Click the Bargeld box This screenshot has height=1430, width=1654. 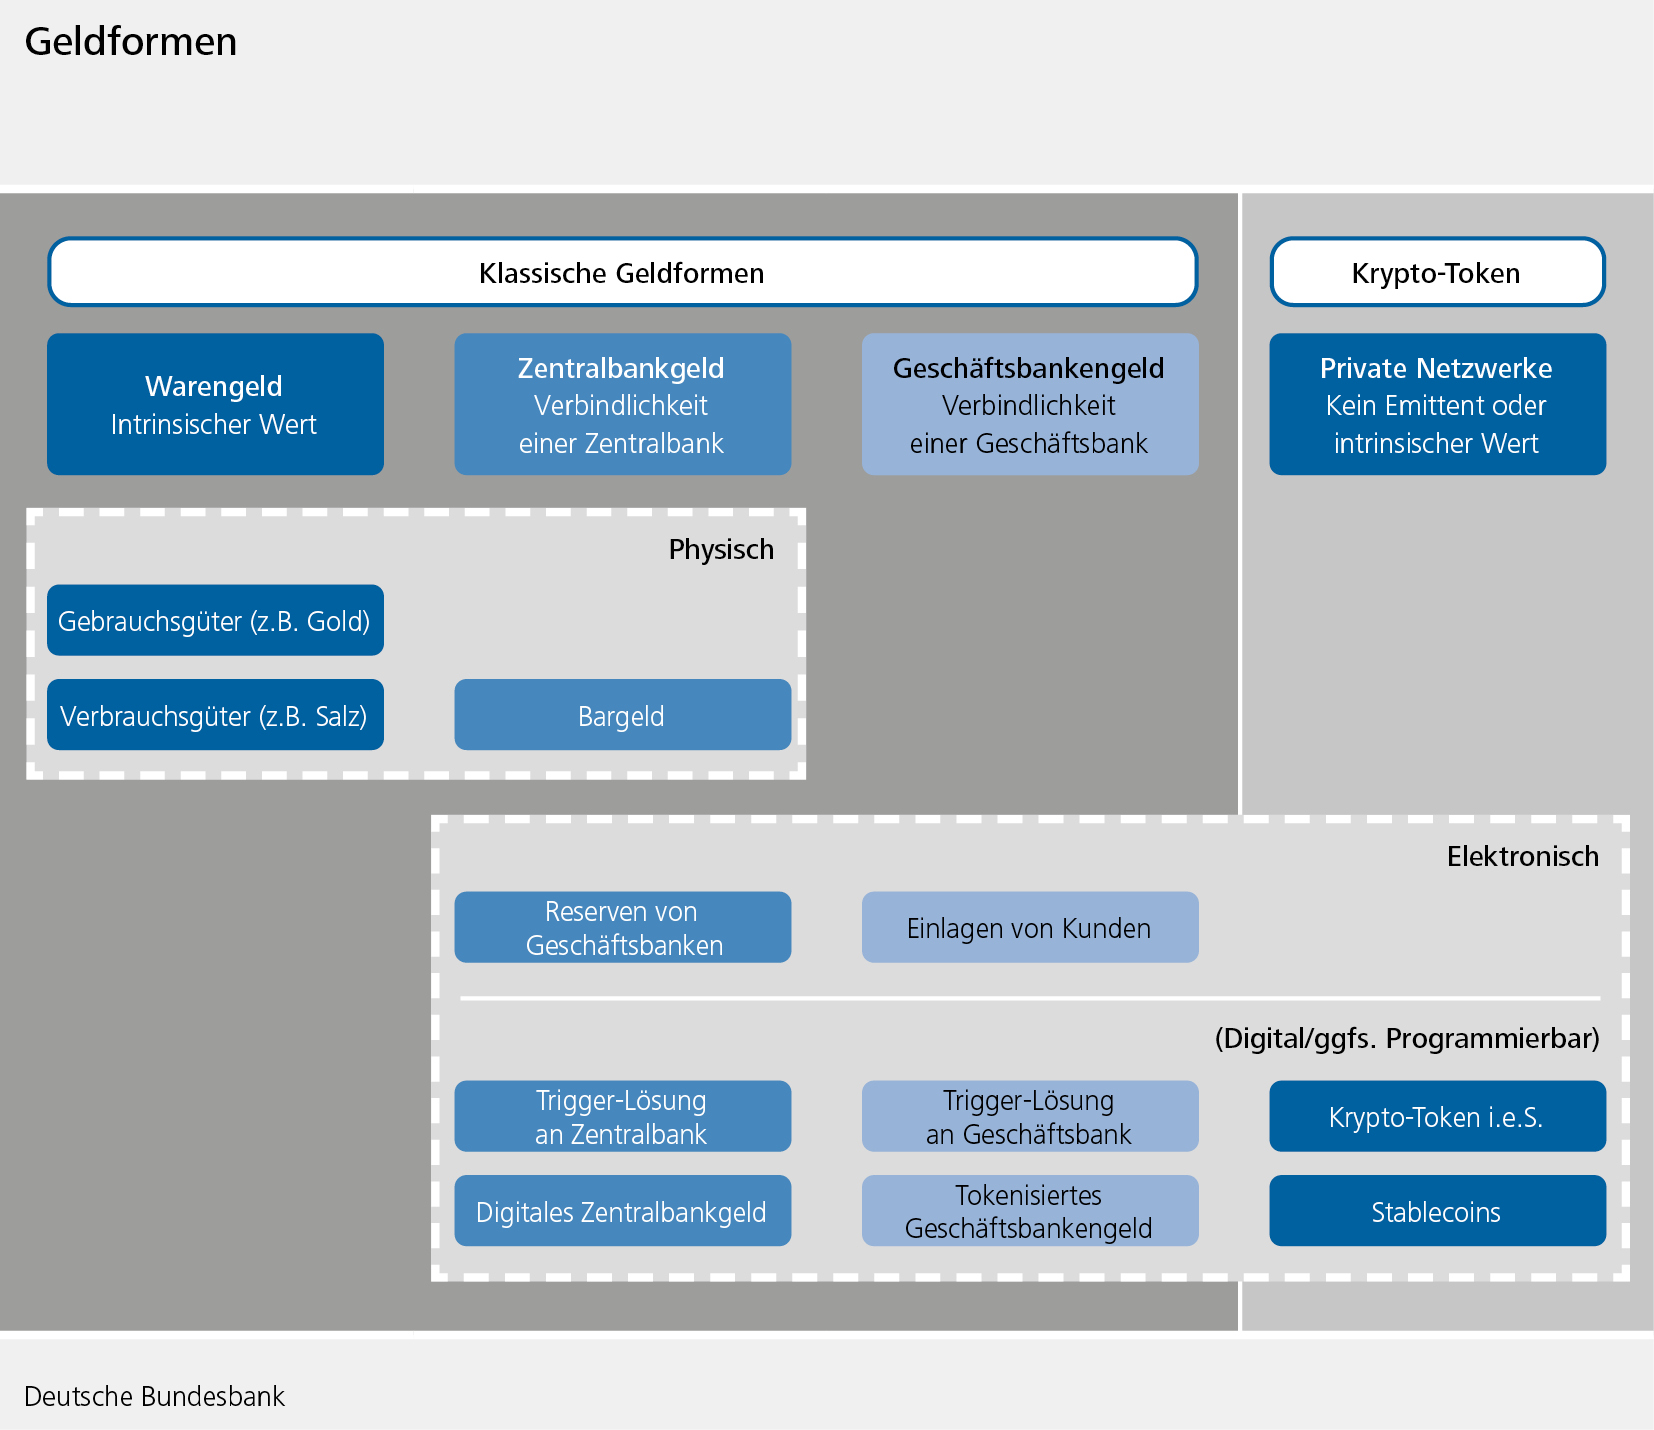(622, 715)
